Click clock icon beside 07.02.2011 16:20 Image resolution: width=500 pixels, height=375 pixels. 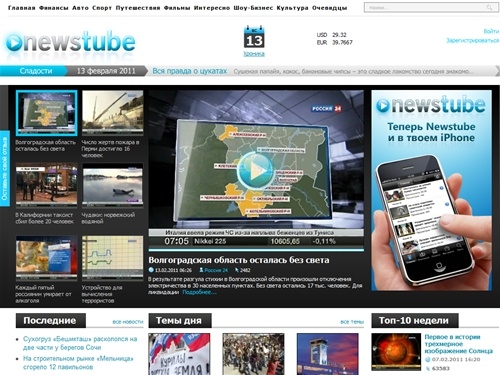click(428, 359)
